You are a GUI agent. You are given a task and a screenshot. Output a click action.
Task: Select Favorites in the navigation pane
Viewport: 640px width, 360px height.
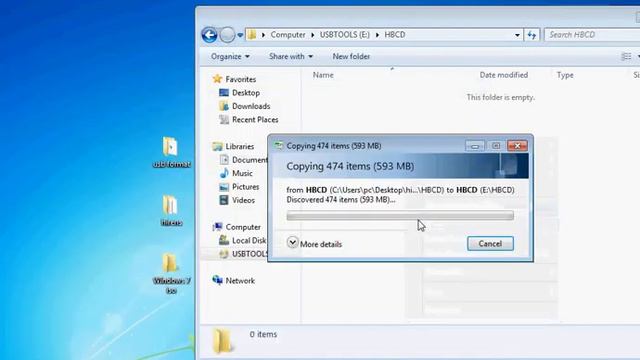(240, 79)
